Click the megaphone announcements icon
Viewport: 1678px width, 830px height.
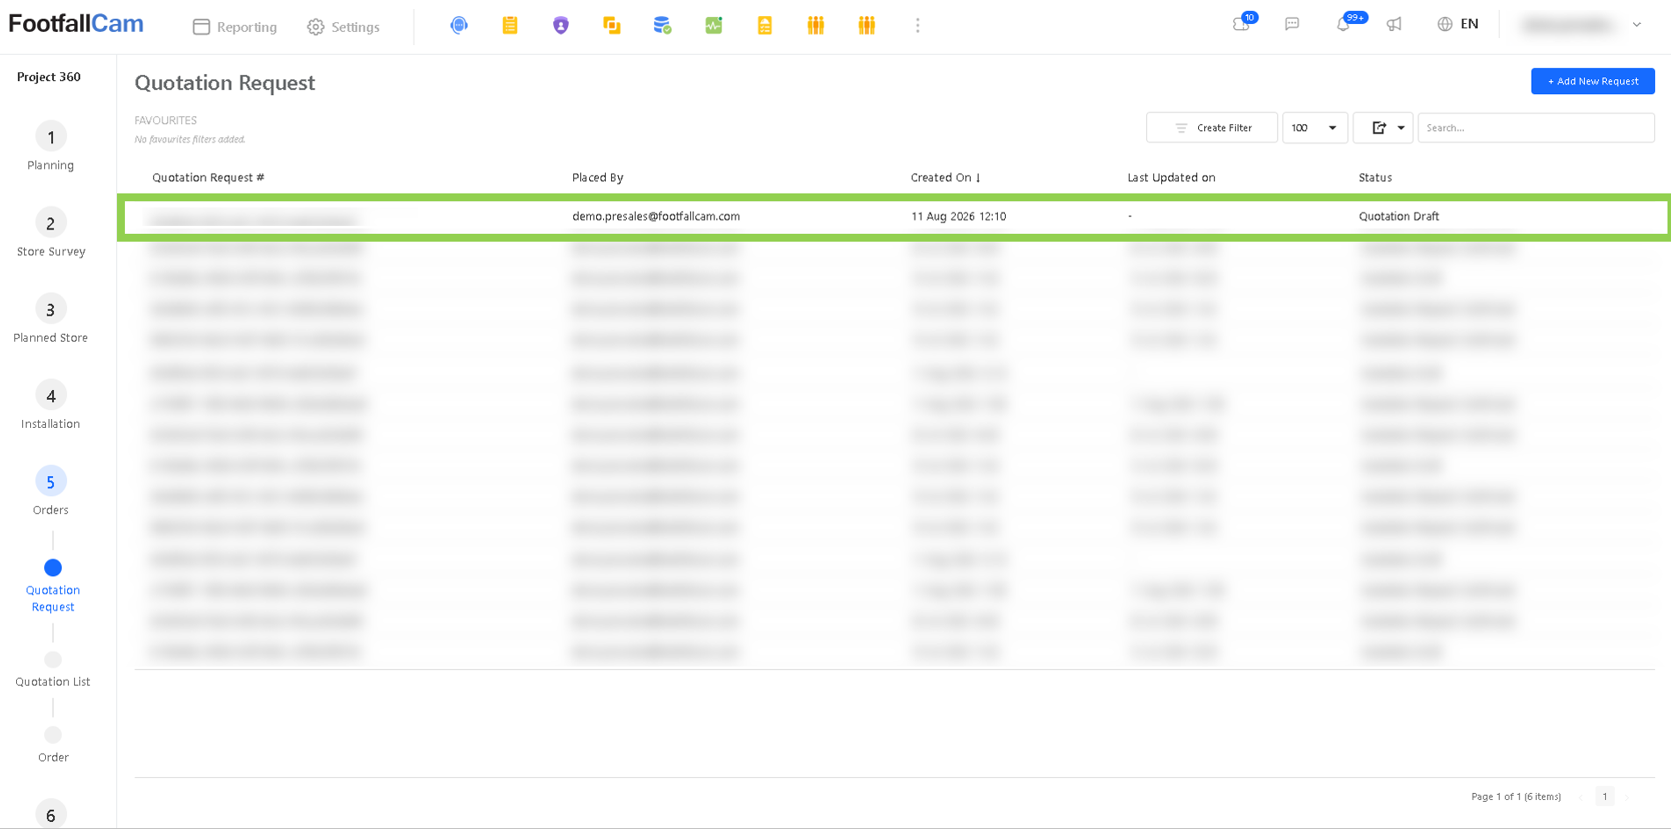1394,24
